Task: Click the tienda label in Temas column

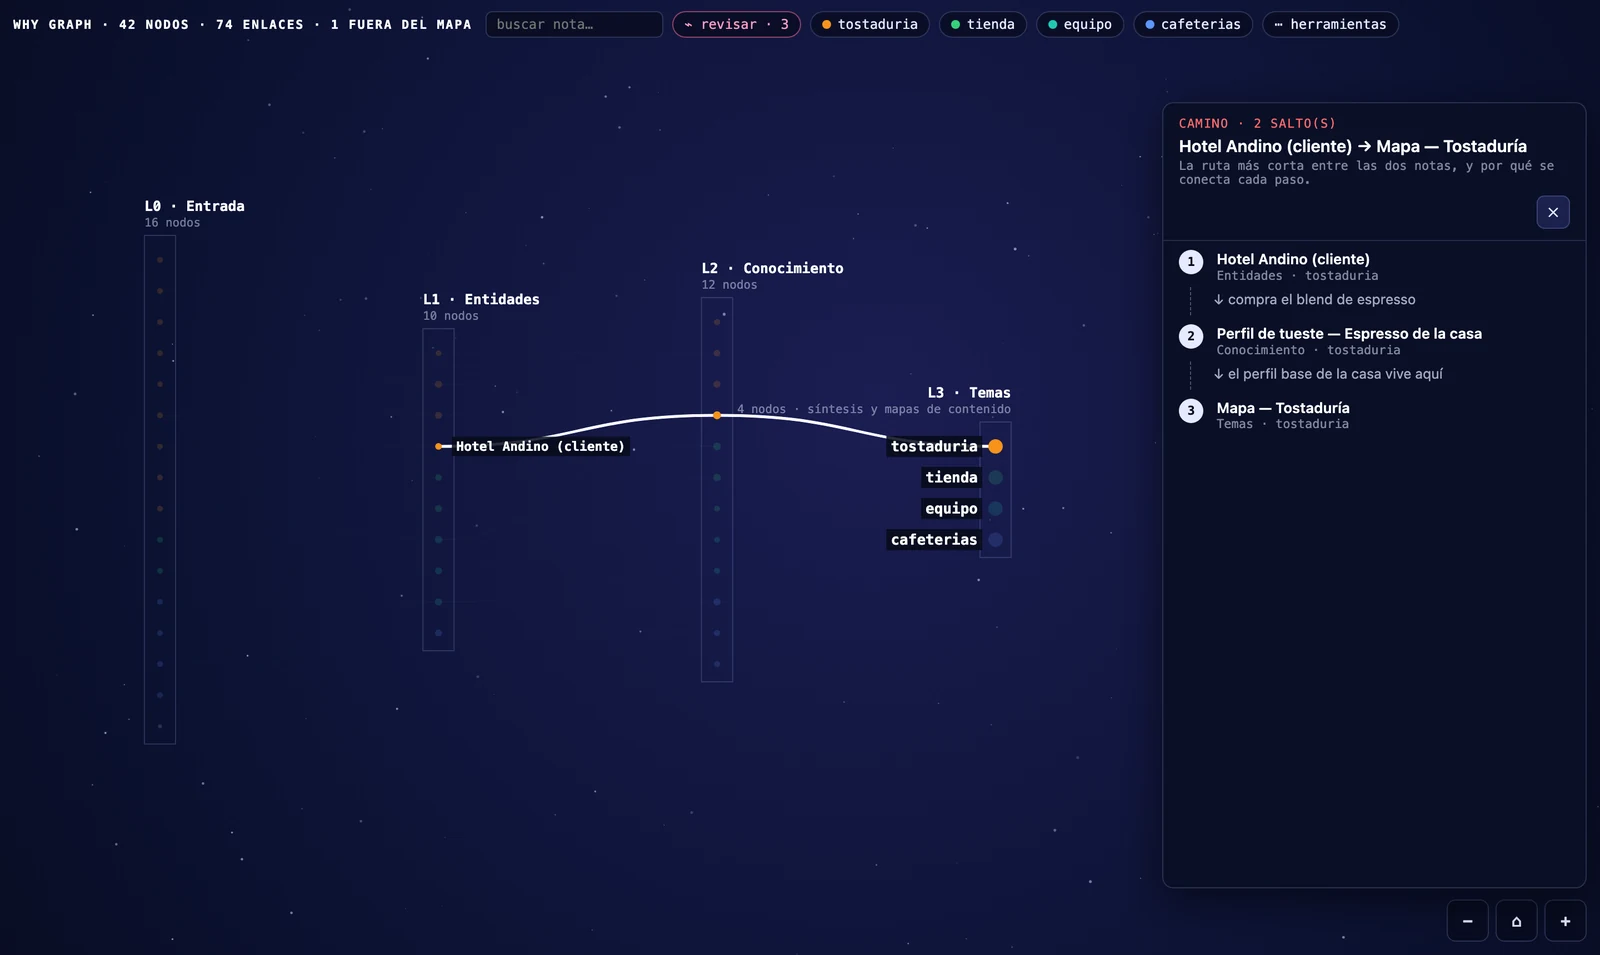Action: pos(951,477)
